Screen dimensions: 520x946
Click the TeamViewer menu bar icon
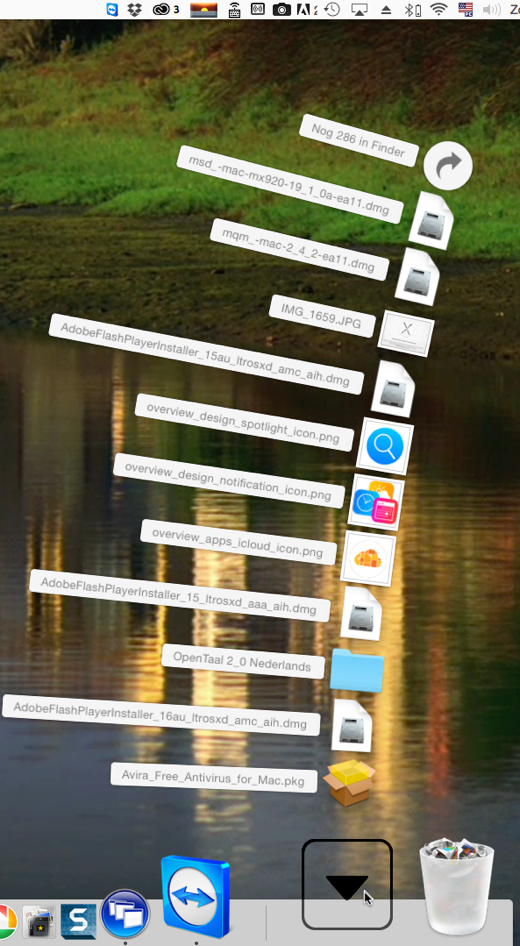tap(112, 9)
